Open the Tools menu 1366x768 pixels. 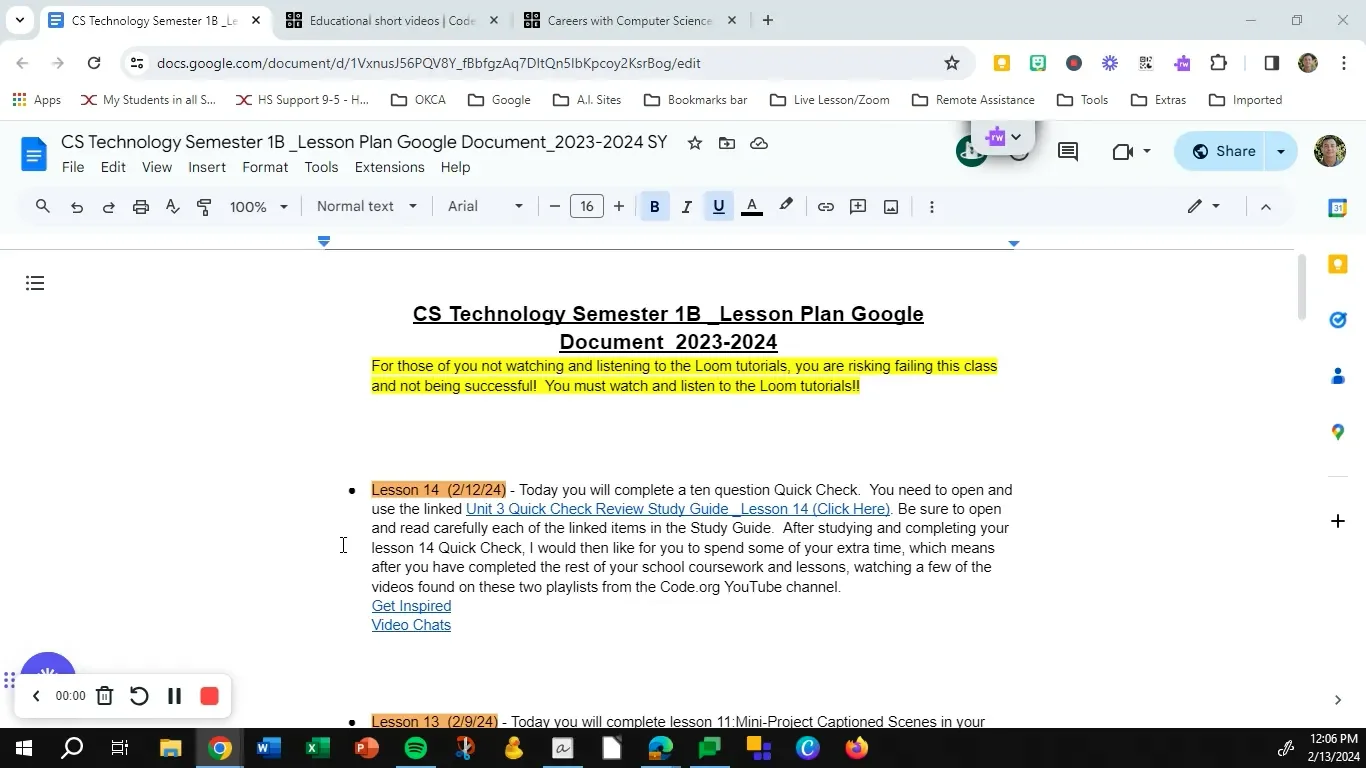coord(321,167)
